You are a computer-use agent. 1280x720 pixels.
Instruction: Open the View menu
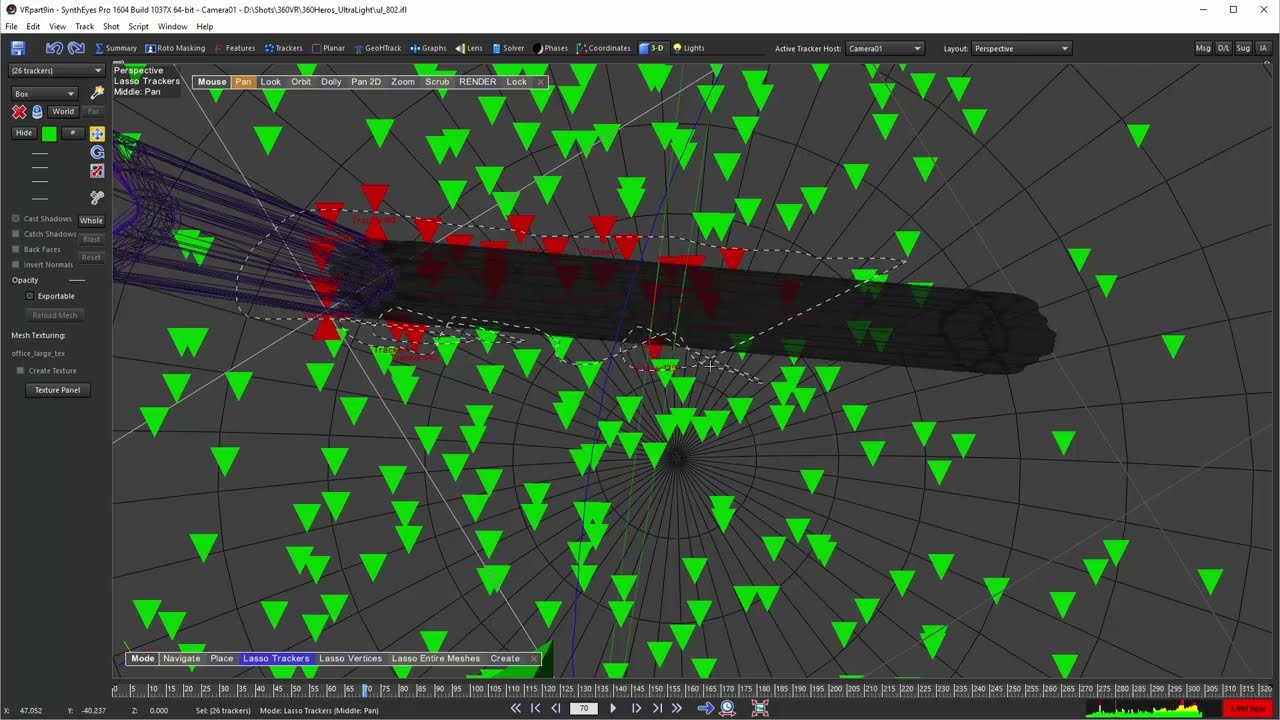[x=57, y=27]
